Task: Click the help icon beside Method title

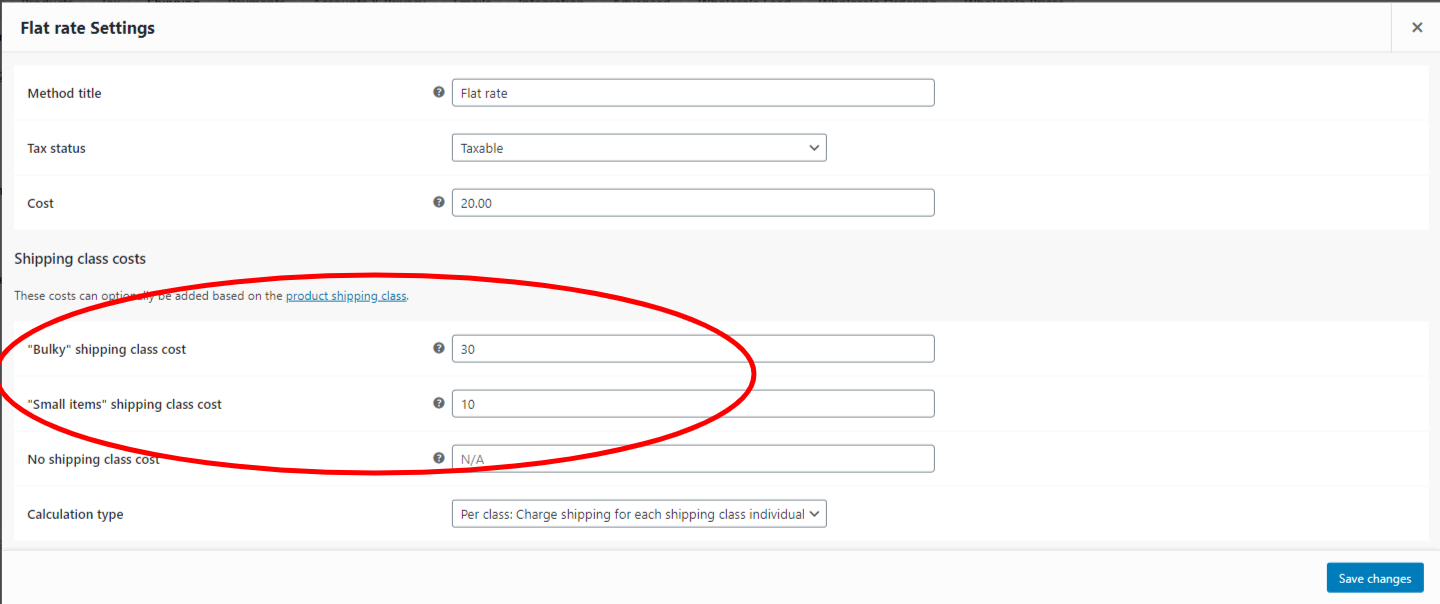Action: point(438,92)
